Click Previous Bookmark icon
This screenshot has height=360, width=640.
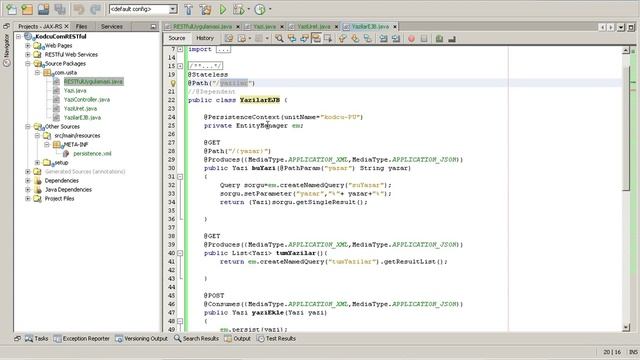tap(342, 38)
